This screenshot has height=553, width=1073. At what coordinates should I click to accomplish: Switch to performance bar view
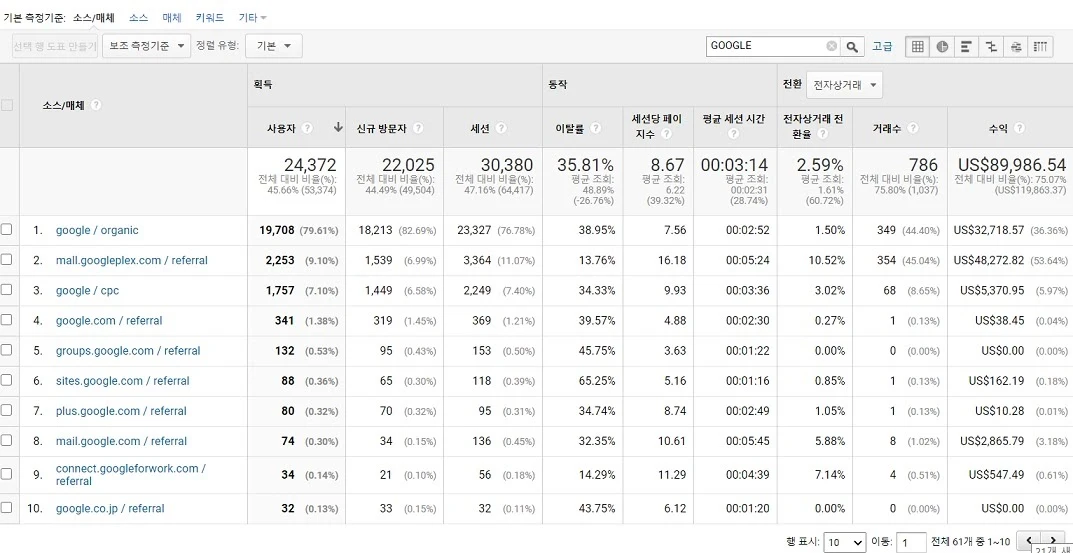pyautogui.click(x=966, y=46)
